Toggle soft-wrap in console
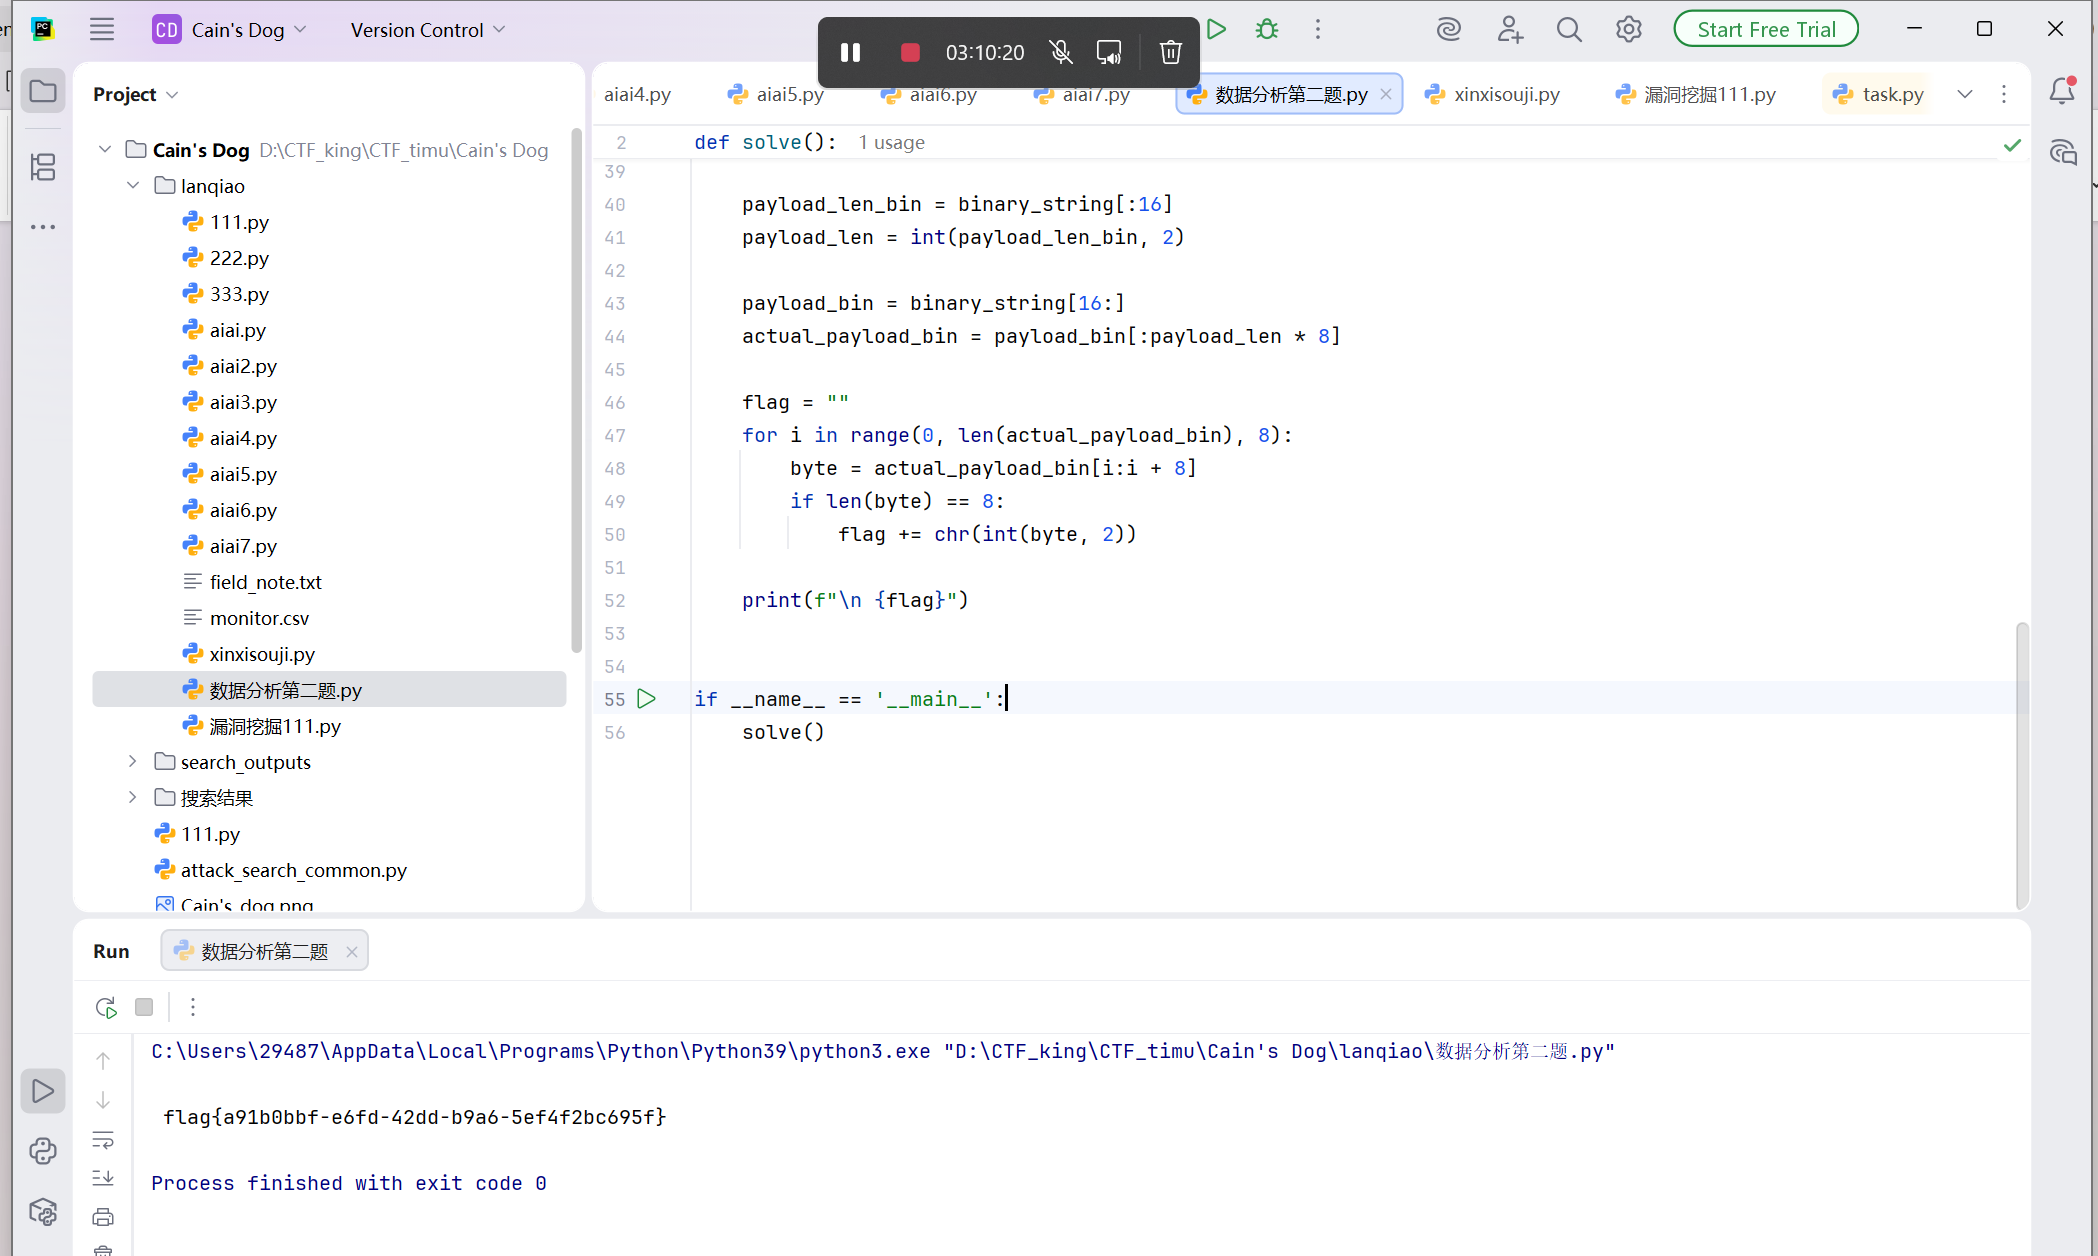Viewport: 2098px width, 1256px height. tap(103, 1139)
